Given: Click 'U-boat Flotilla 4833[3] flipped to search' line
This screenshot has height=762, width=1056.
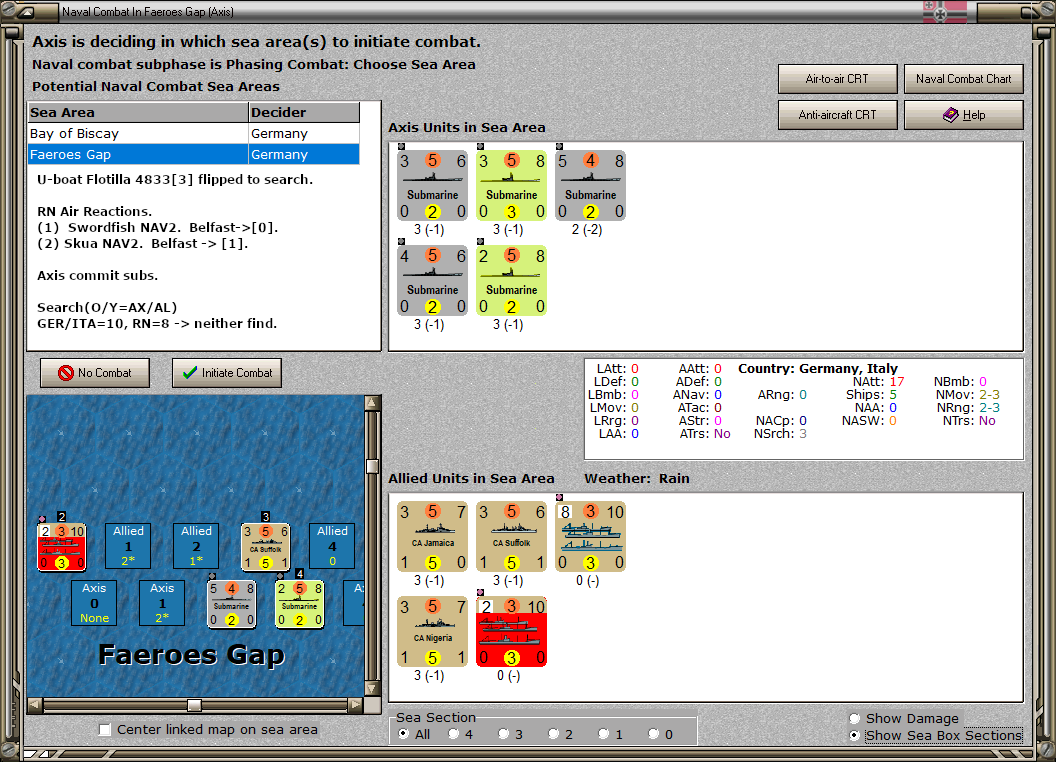Looking at the screenshot, I should (175, 180).
